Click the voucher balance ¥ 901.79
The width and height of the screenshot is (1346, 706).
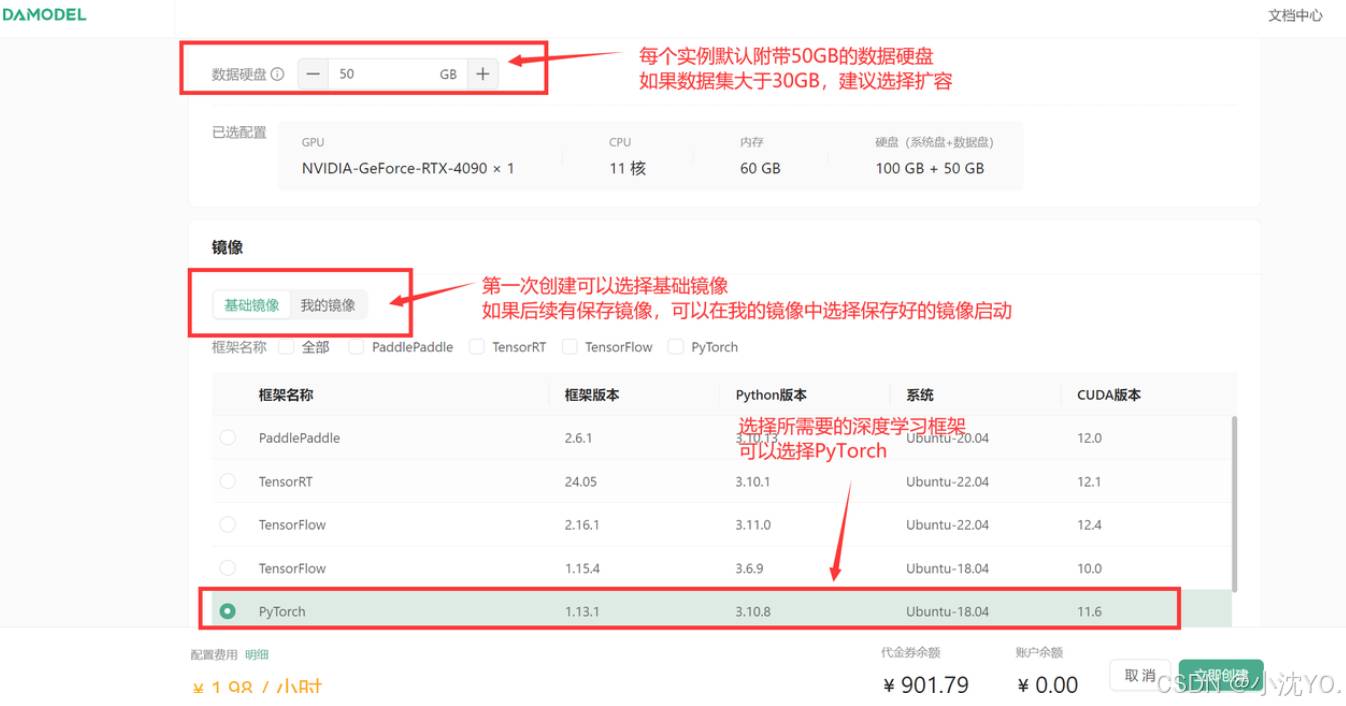tap(926, 685)
